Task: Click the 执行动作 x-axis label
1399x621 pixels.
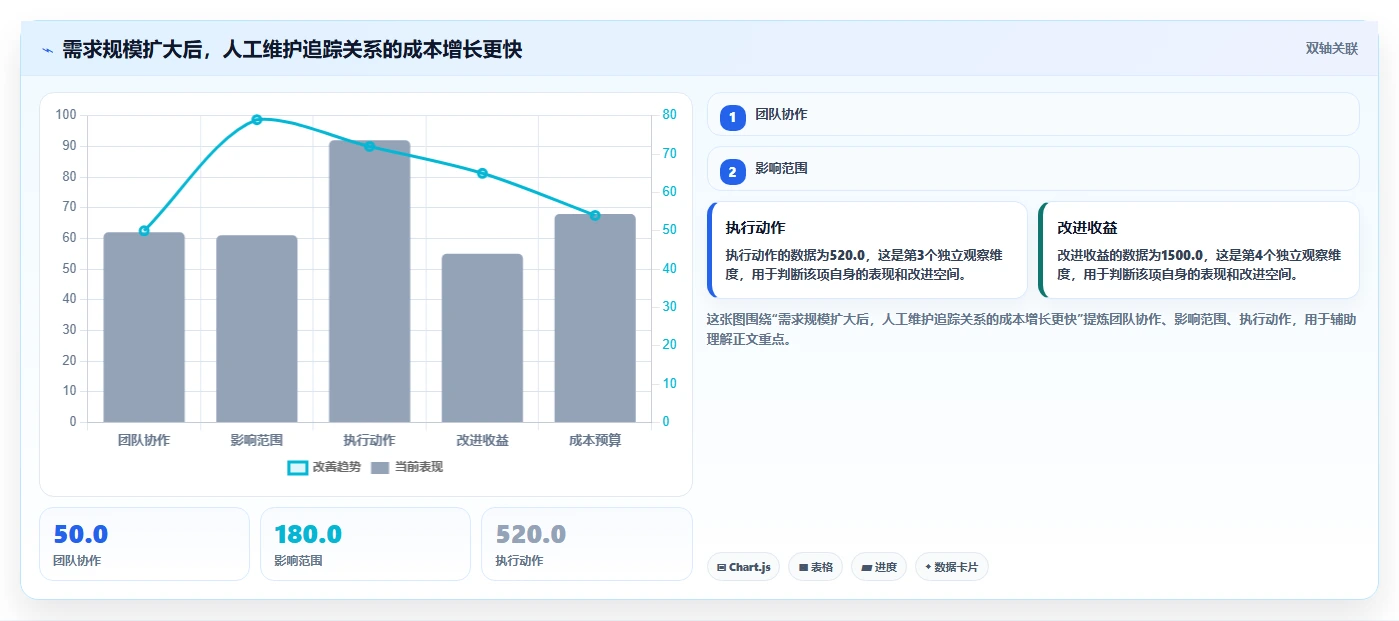Action: pos(370,440)
